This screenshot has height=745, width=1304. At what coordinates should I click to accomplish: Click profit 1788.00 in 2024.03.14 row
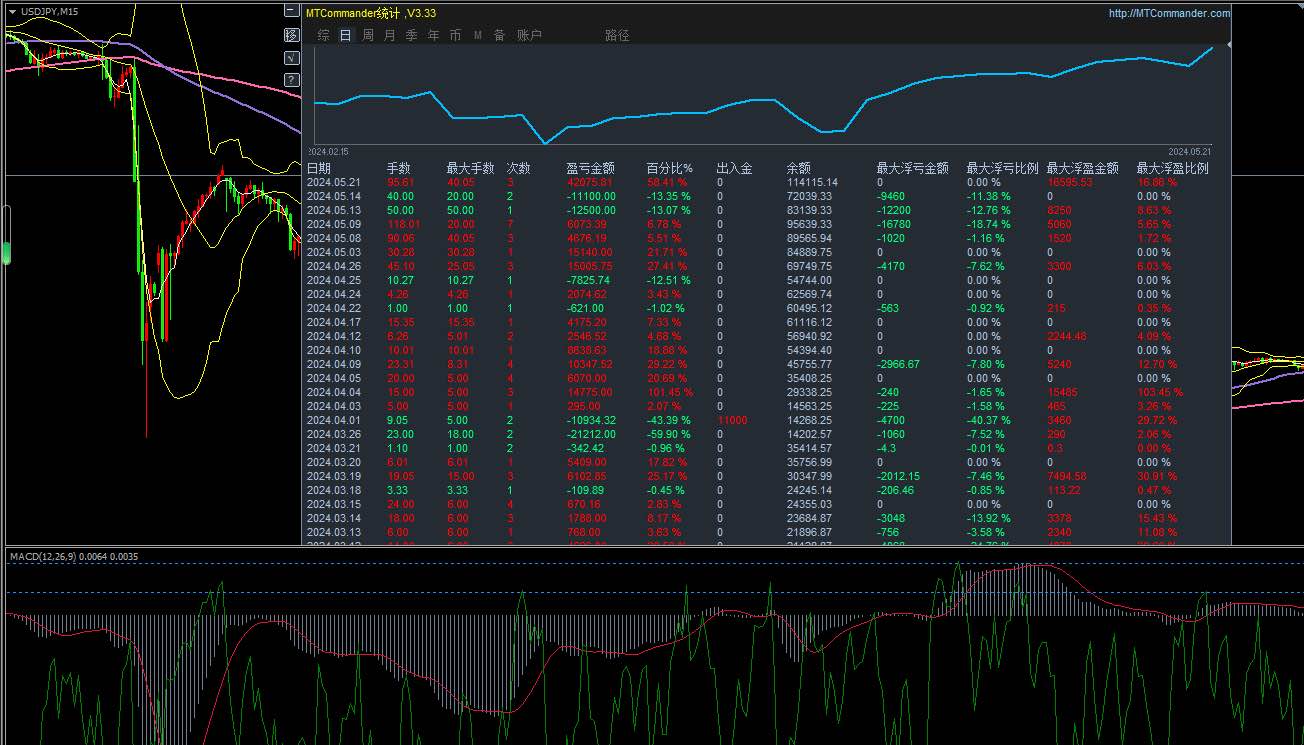tap(586, 518)
